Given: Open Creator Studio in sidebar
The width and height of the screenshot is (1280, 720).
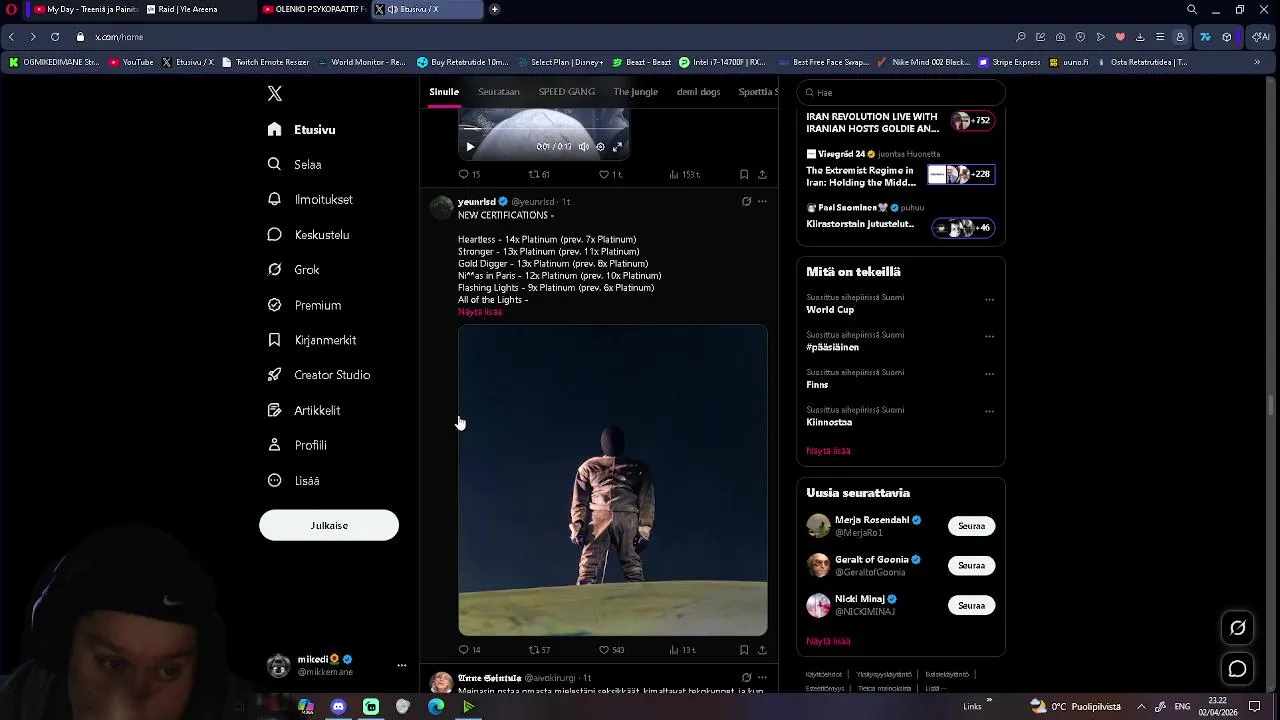Looking at the screenshot, I should pyautogui.click(x=319, y=375).
